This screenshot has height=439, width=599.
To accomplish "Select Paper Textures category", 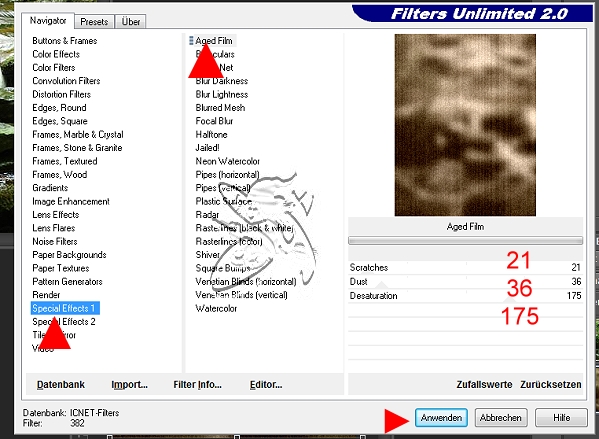I will click(60, 268).
